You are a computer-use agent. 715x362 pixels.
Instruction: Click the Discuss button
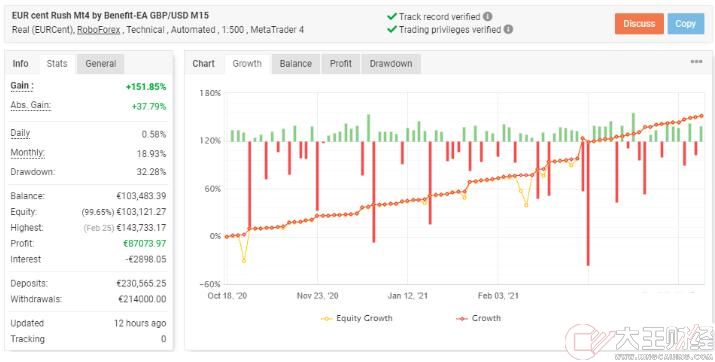(639, 24)
